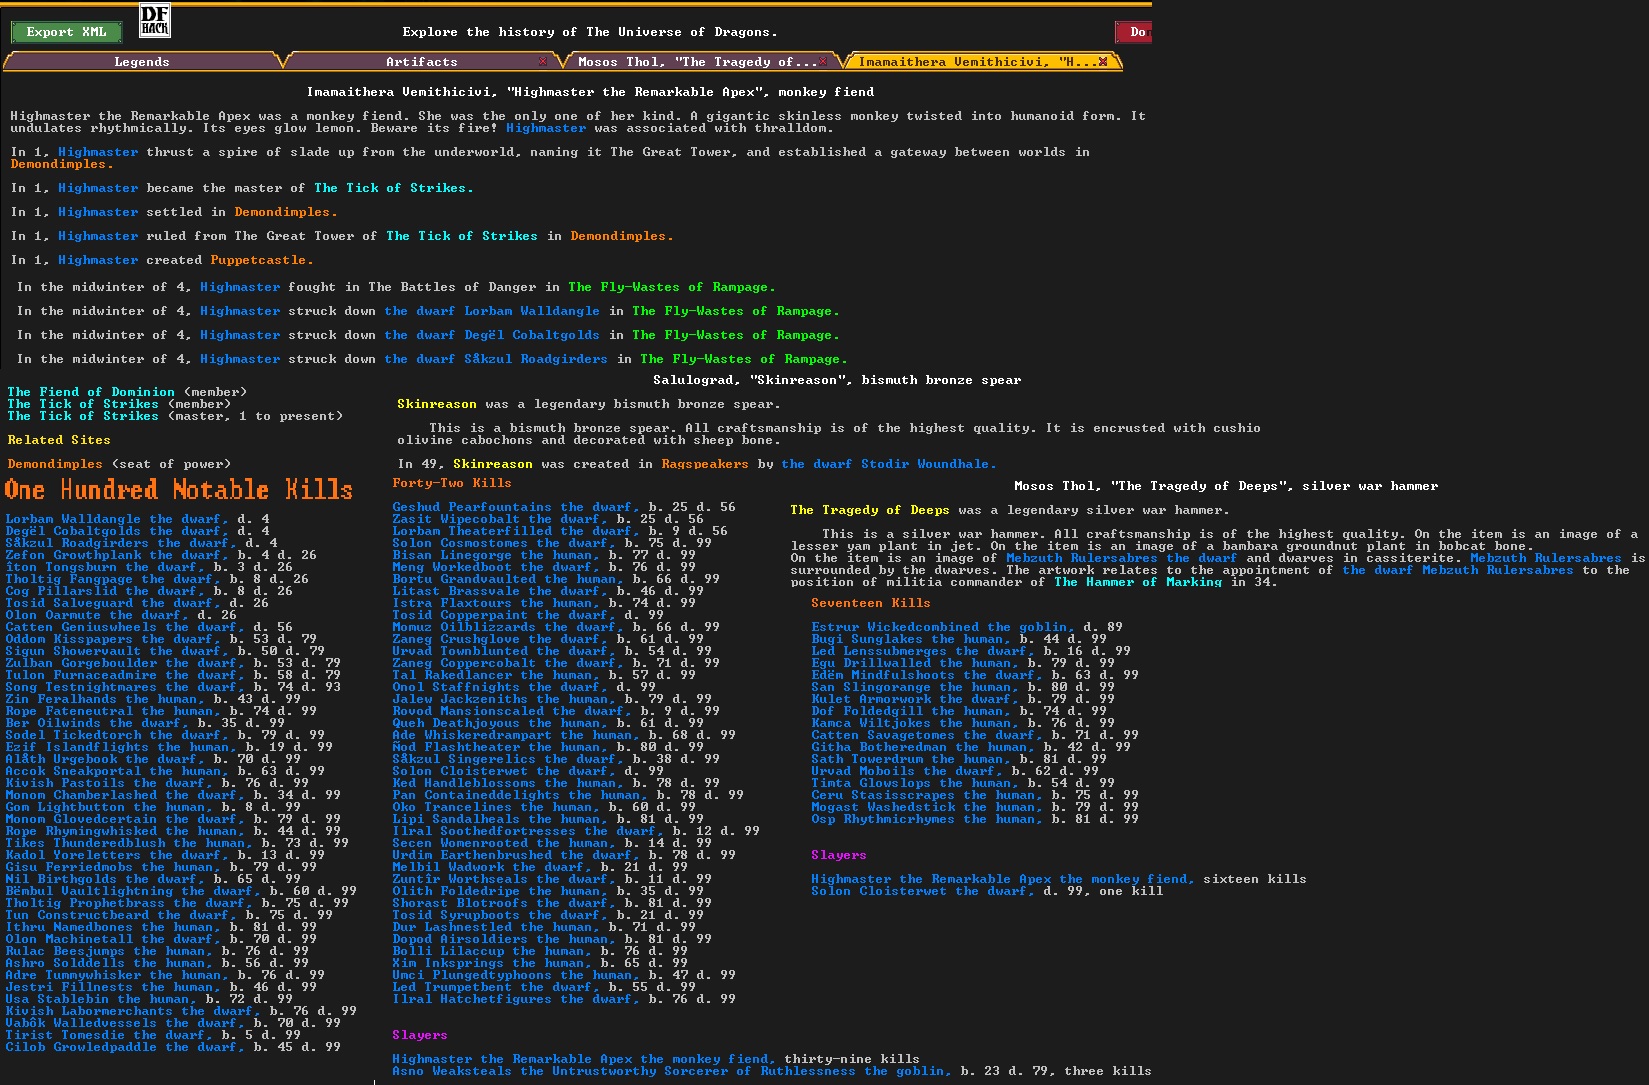Viewport: 1649px width, 1085px height.
Task: Open The Tick of Strikes in 'became the master' line
Action: click(394, 188)
